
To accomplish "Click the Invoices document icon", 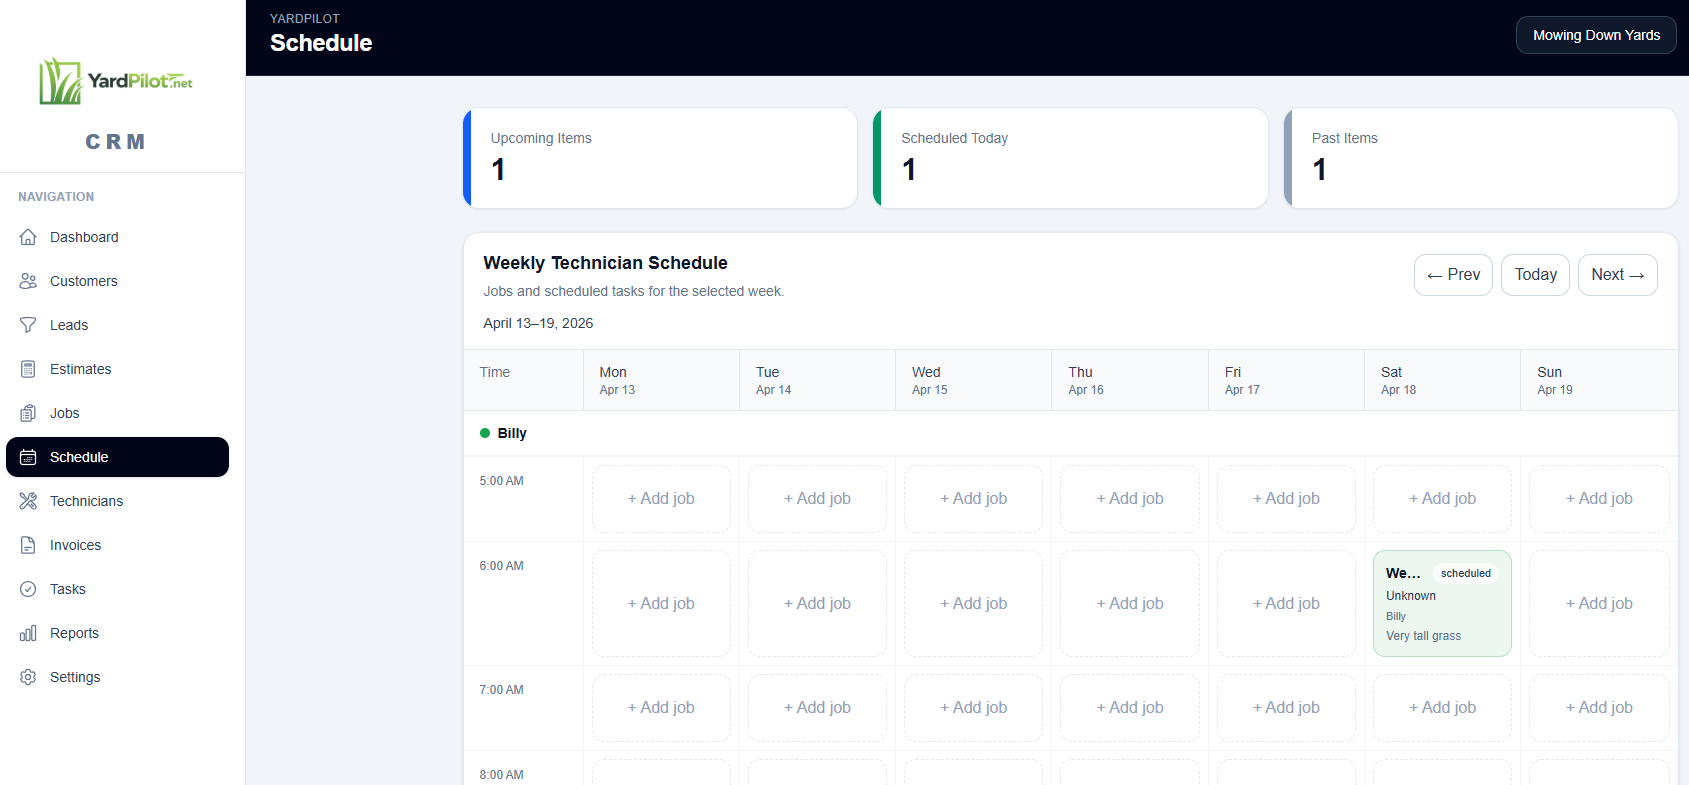I will click(28, 545).
